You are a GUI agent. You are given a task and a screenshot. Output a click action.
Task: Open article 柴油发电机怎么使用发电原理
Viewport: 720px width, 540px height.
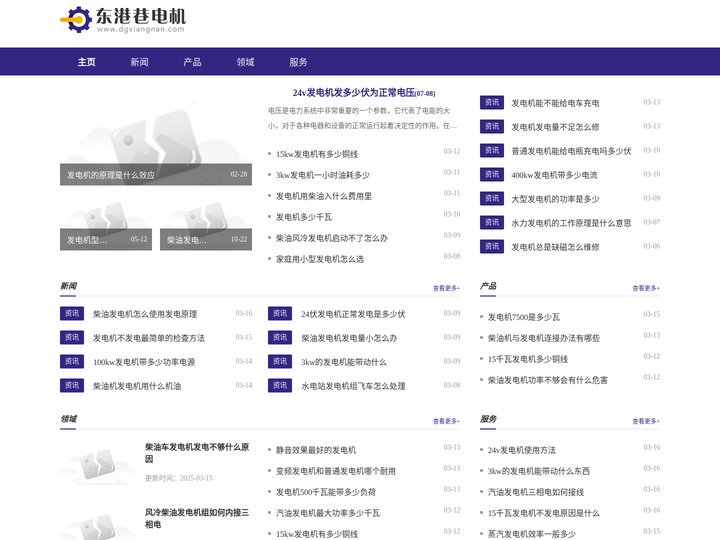point(145,315)
